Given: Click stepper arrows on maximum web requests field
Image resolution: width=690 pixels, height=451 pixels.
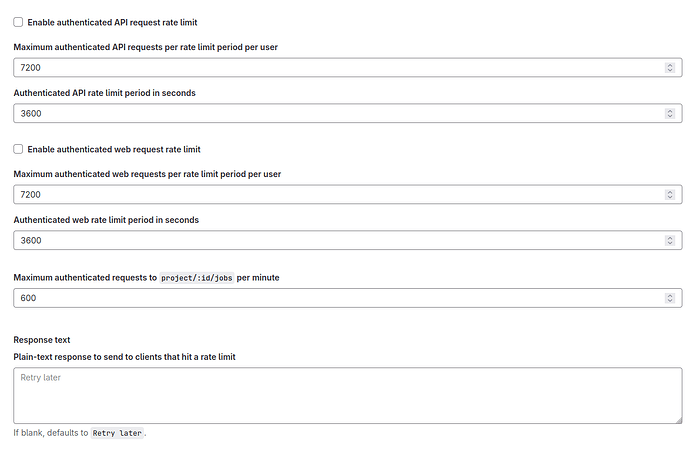Looking at the screenshot, I should 669,194.
